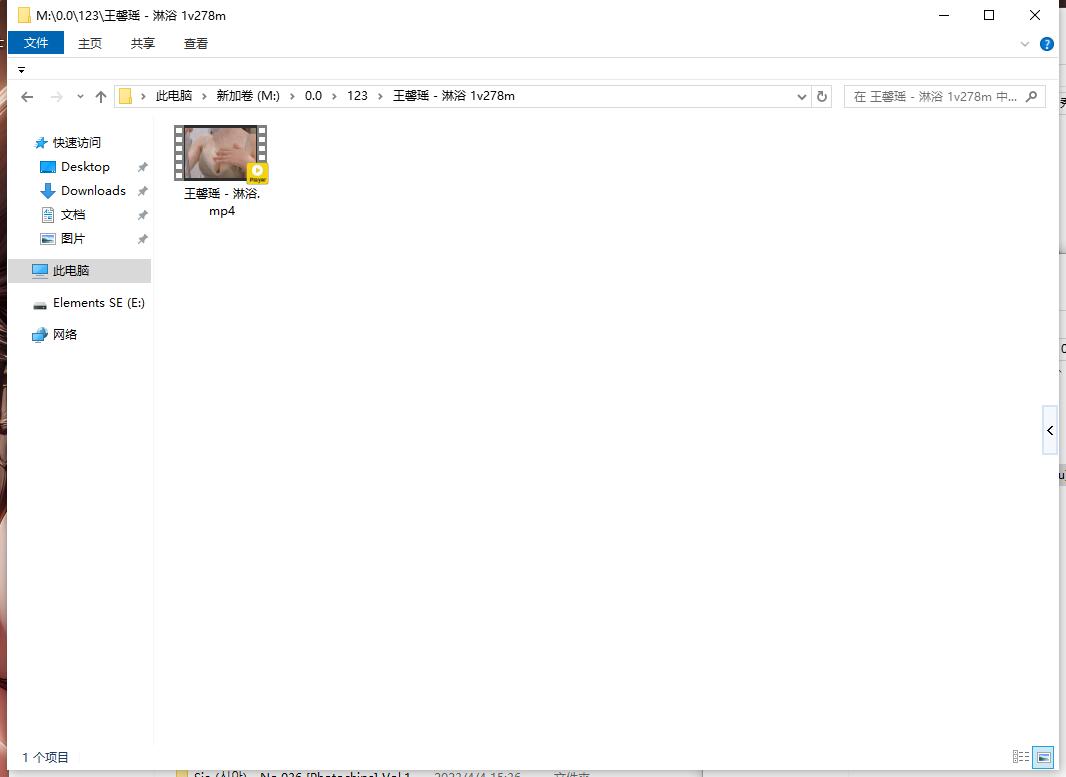Open the Quick Access Toolbar customize dropdown

(x=21, y=70)
